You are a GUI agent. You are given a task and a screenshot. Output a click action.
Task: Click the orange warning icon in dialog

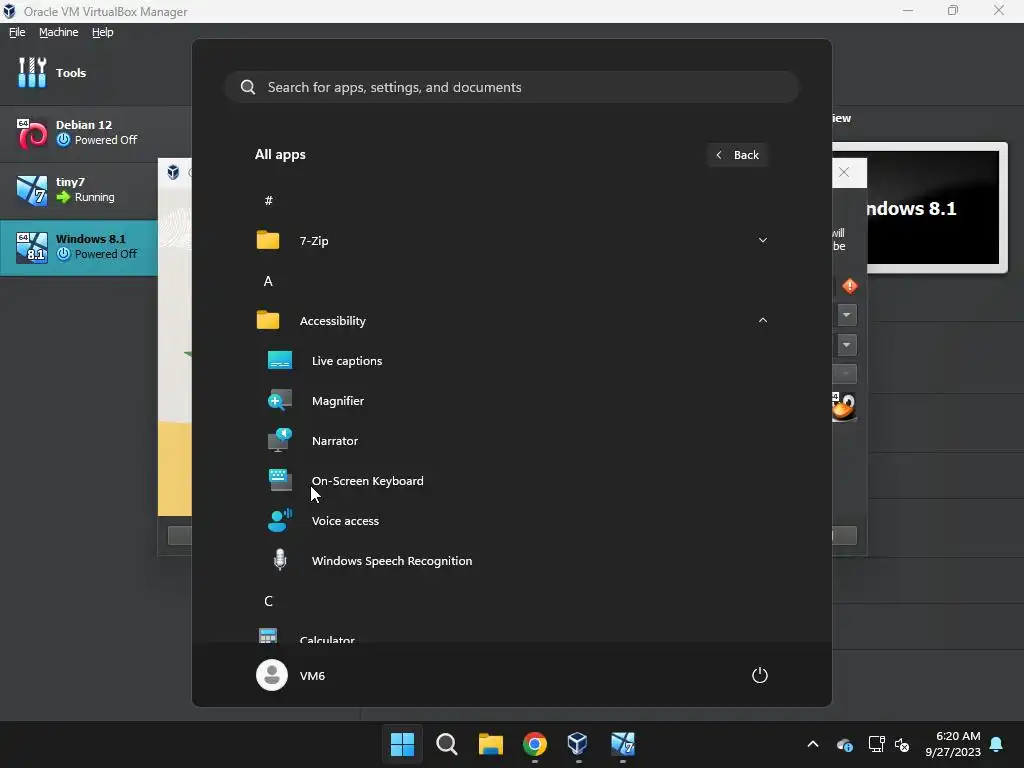tap(850, 285)
